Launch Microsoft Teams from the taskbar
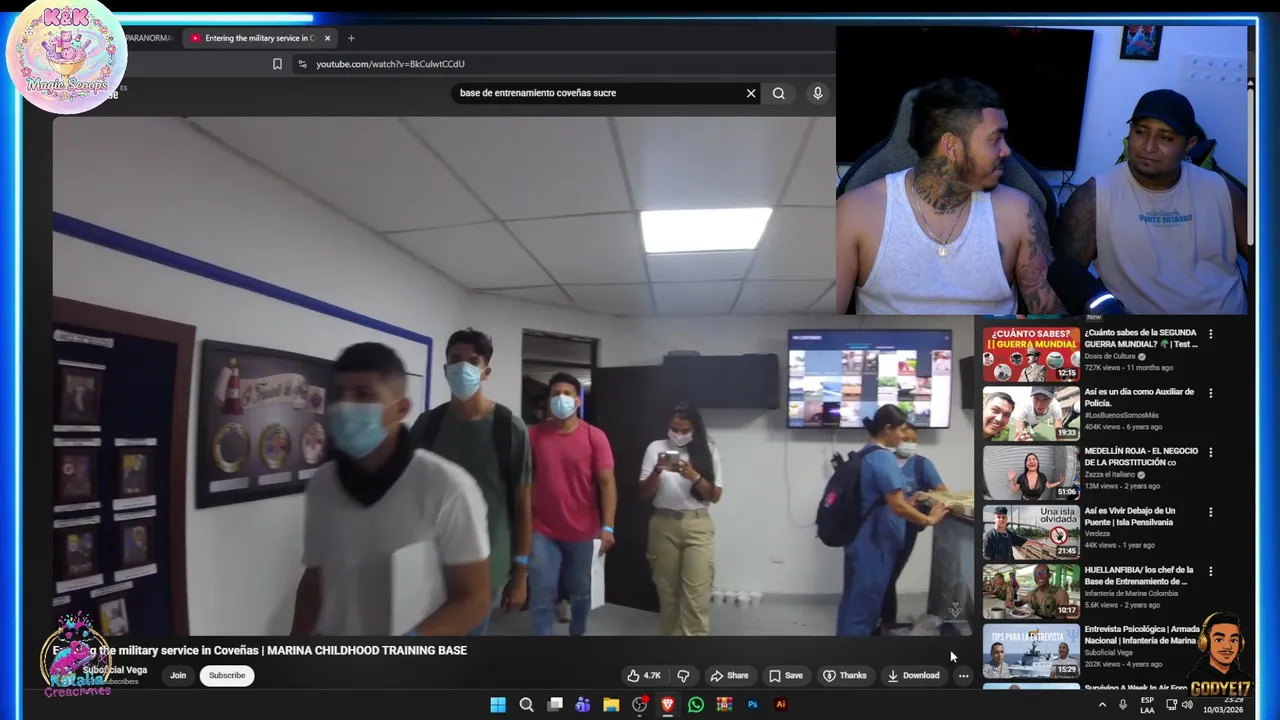 point(583,704)
